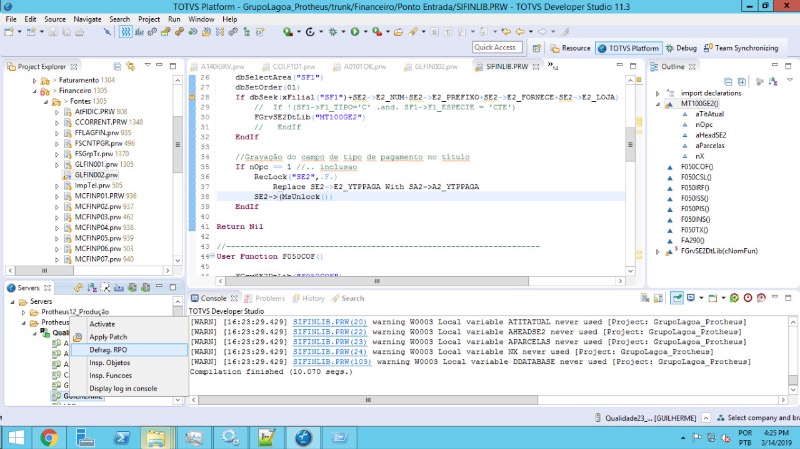Screen dimensions: 800x449
Task: Open the Run button dropdown arrow
Action: coord(365,32)
